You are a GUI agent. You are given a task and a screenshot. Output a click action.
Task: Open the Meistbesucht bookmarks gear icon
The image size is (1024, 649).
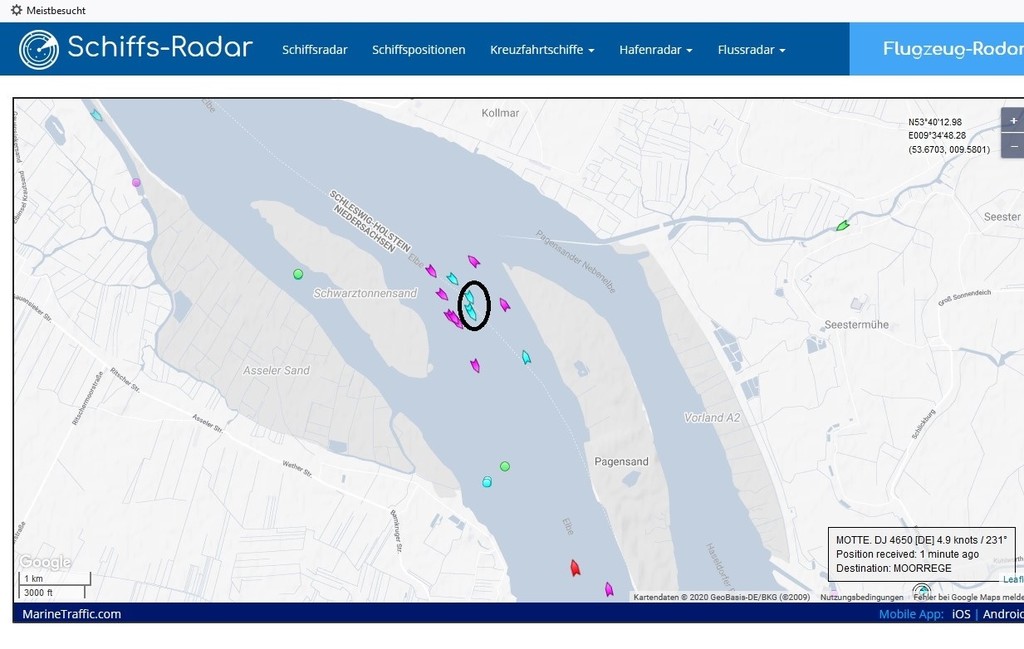click(16, 10)
